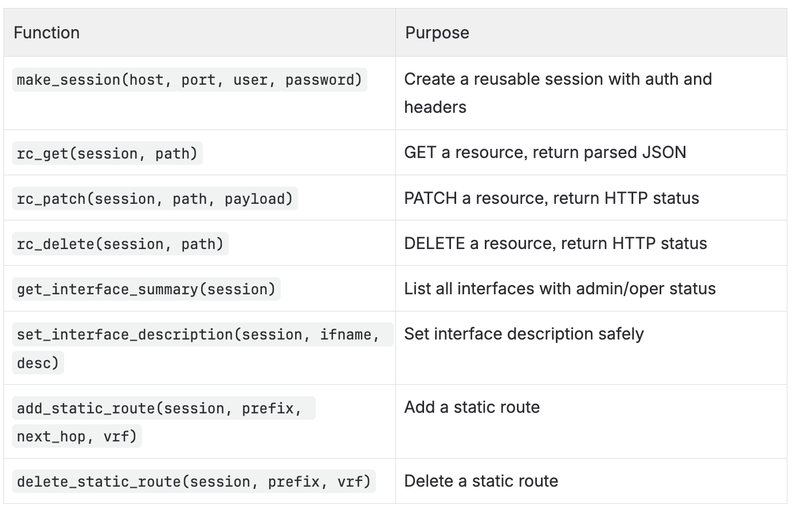Click 'GET a resource, return parsed JSON' text

tap(545, 153)
